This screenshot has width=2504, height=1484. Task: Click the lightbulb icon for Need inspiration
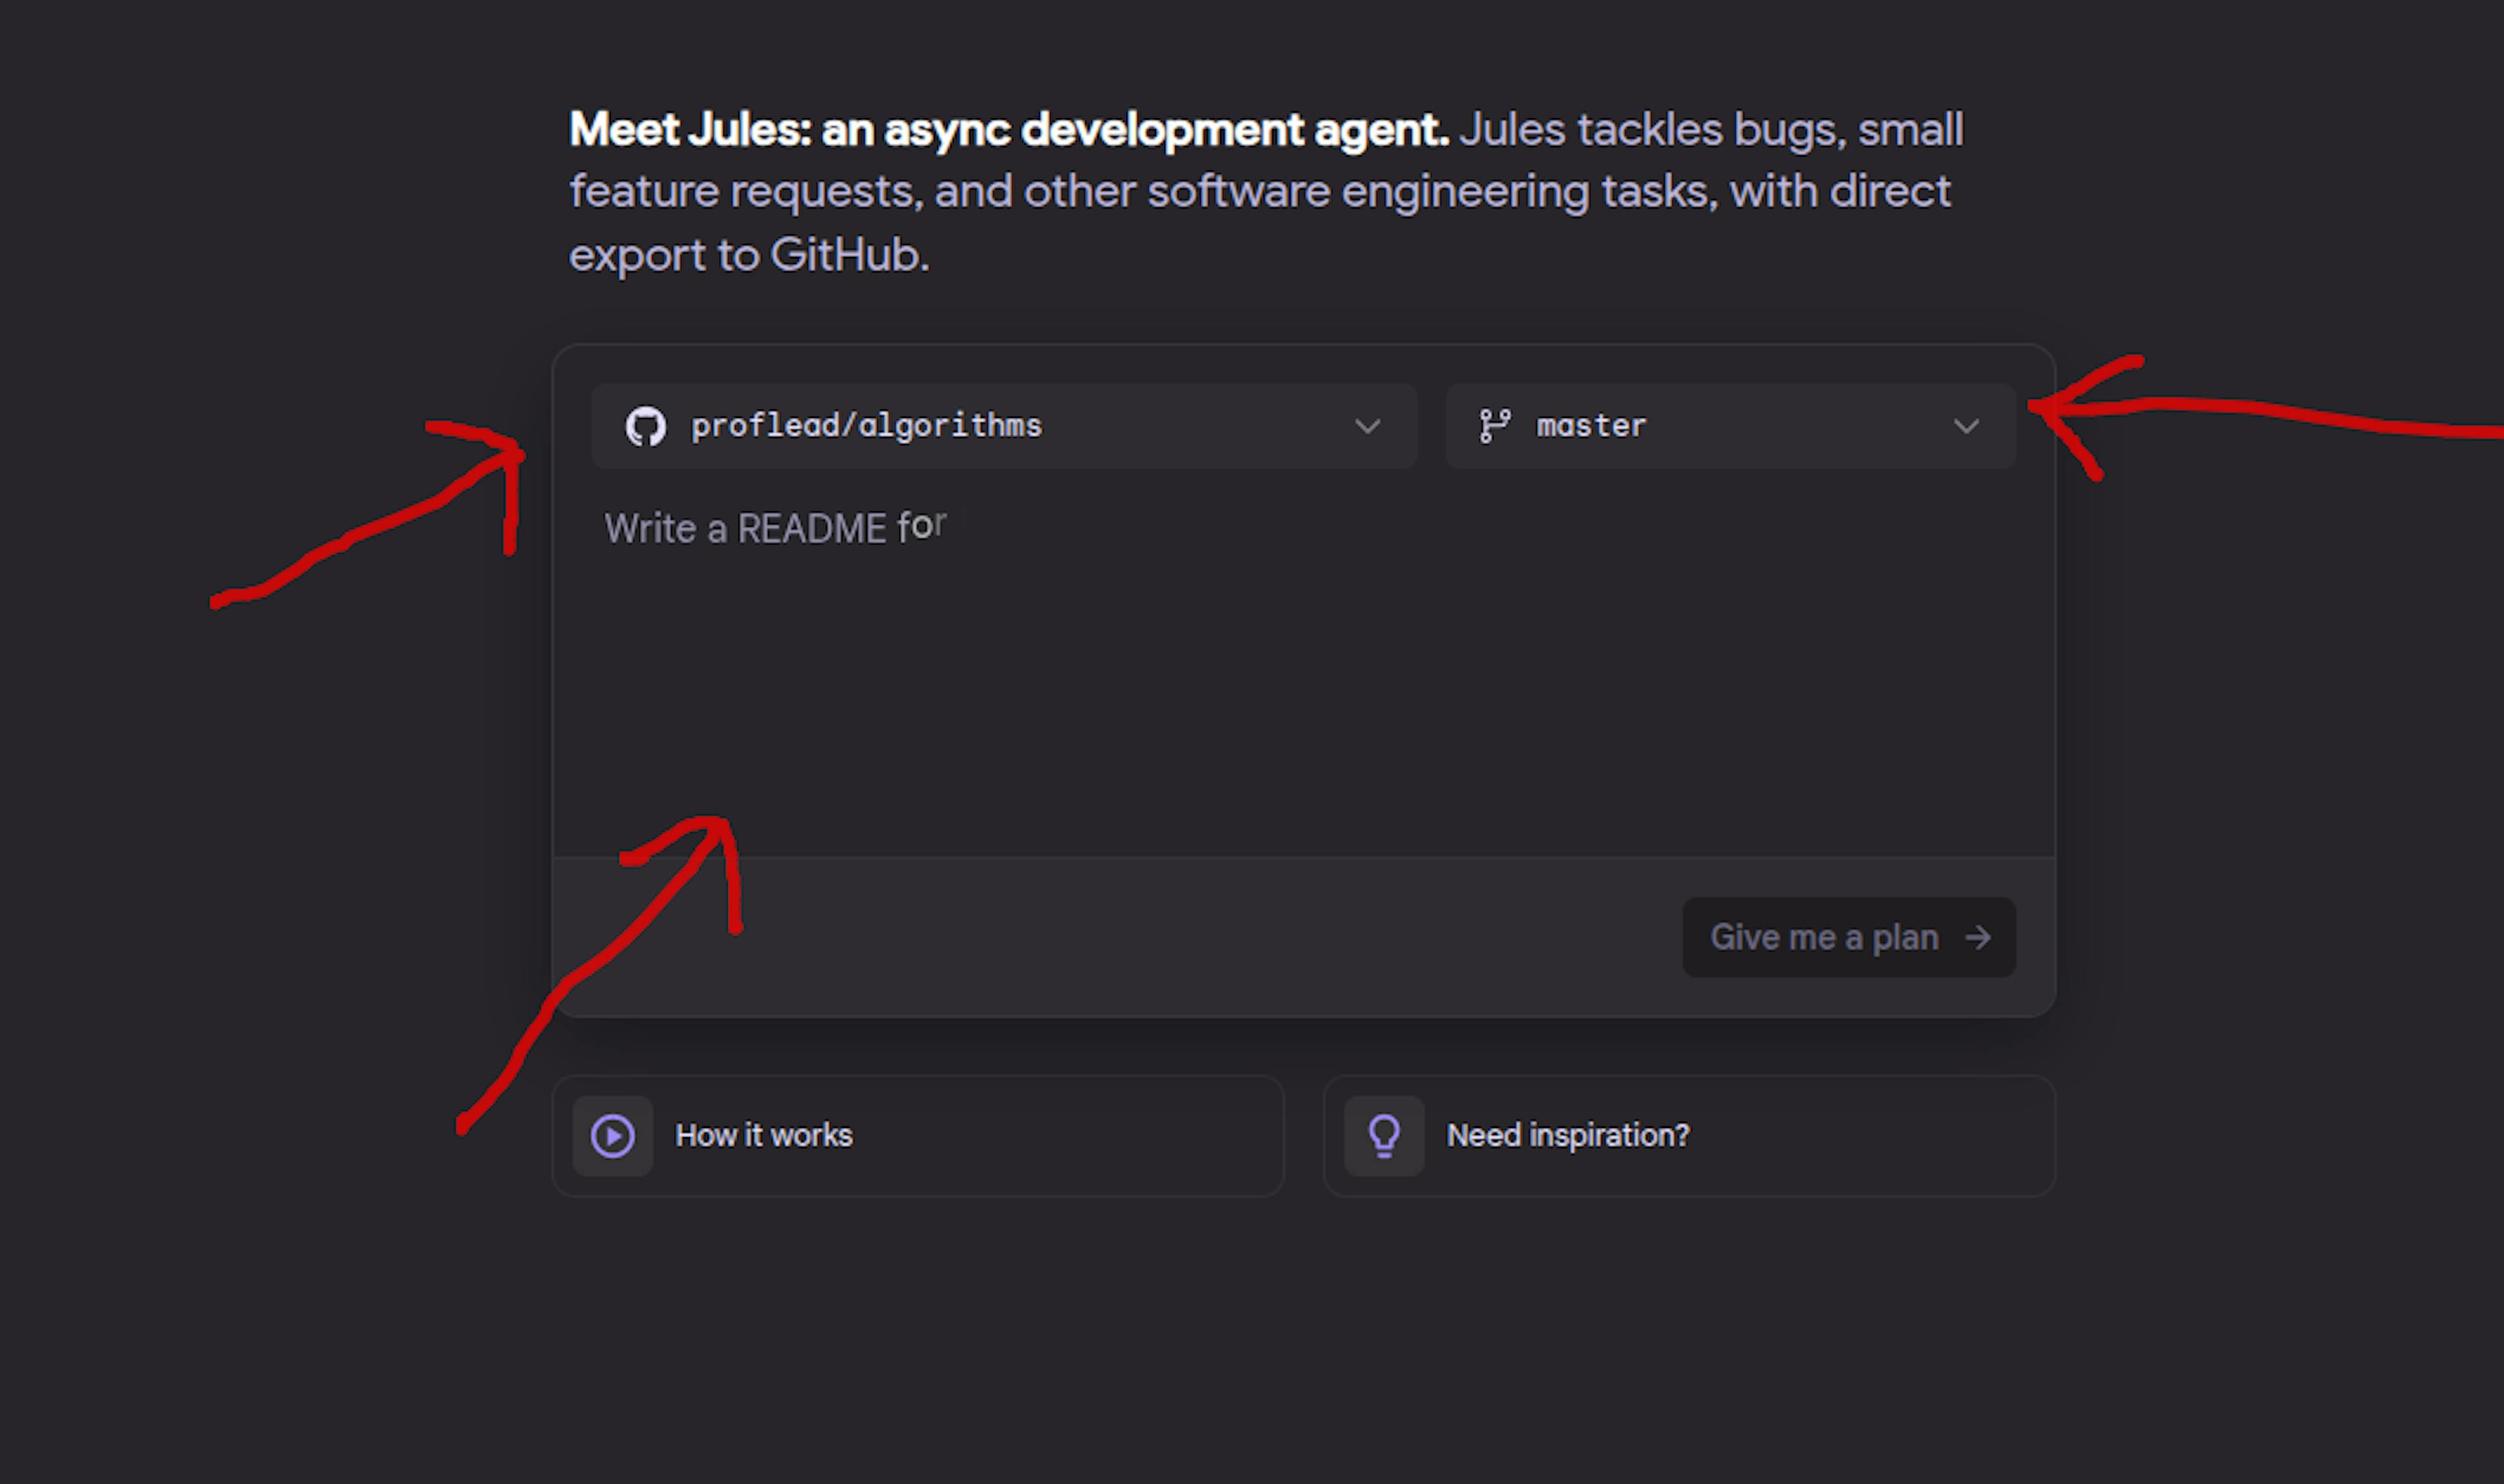click(1384, 1136)
